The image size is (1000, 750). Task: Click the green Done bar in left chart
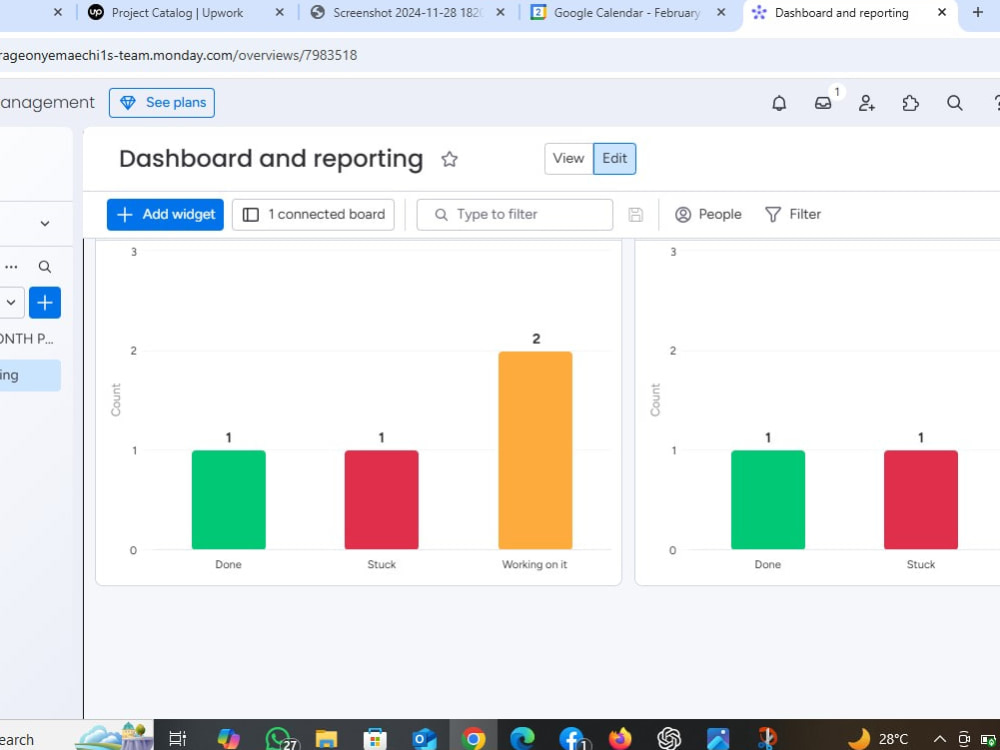pos(228,499)
